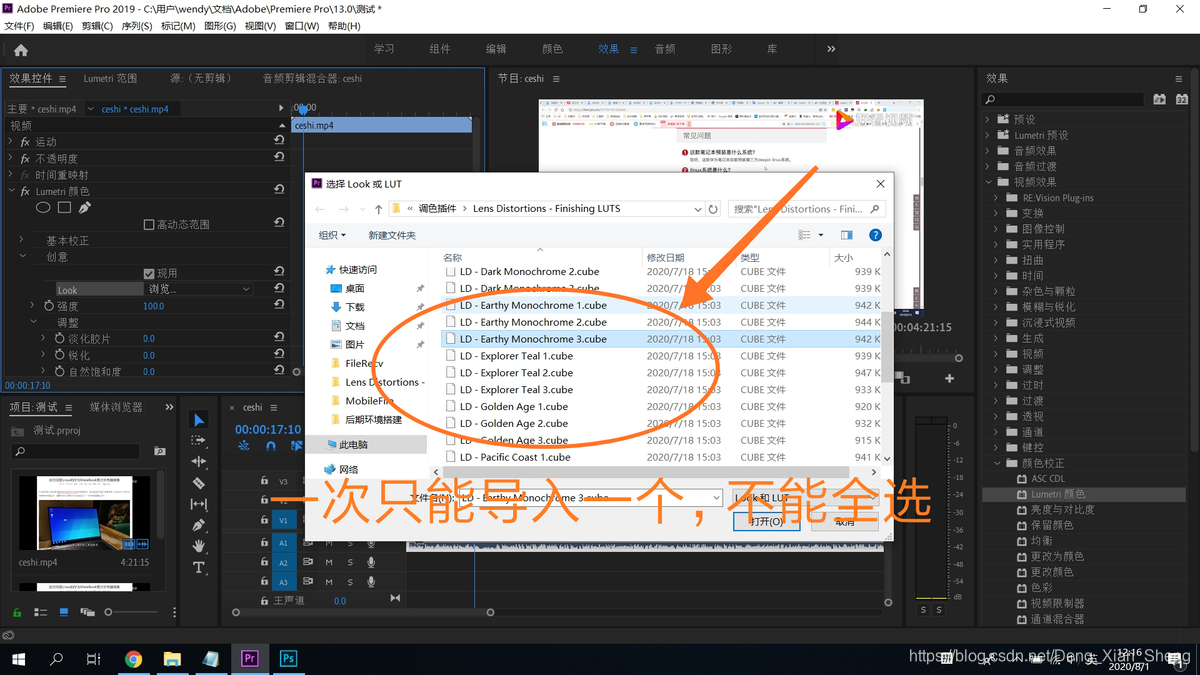Expand the 音频效果 folder
The image size is (1200, 675).
point(989,151)
